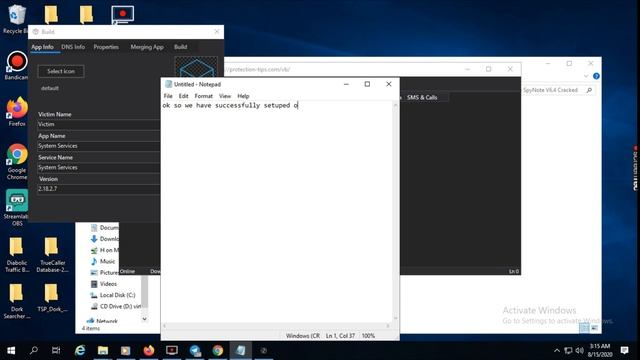Open the Windows Start menu
640x360 pixels.
(11, 350)
